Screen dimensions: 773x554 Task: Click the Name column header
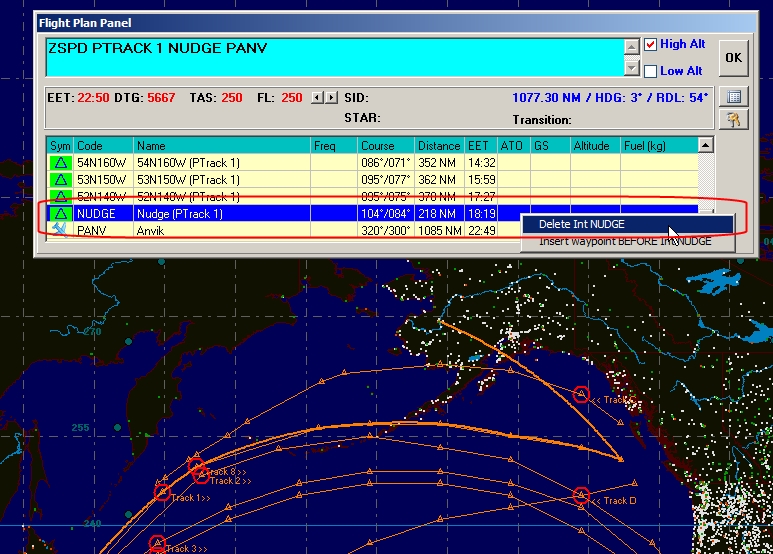tap(222, 146)
